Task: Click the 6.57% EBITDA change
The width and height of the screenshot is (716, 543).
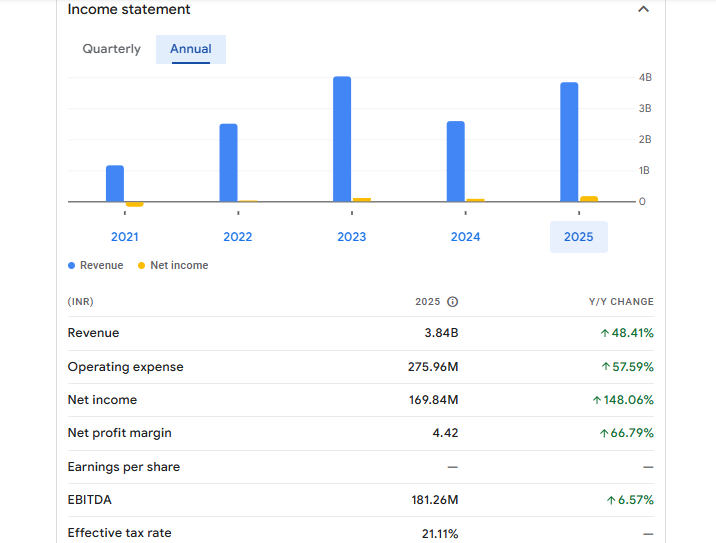Action: 630,500
